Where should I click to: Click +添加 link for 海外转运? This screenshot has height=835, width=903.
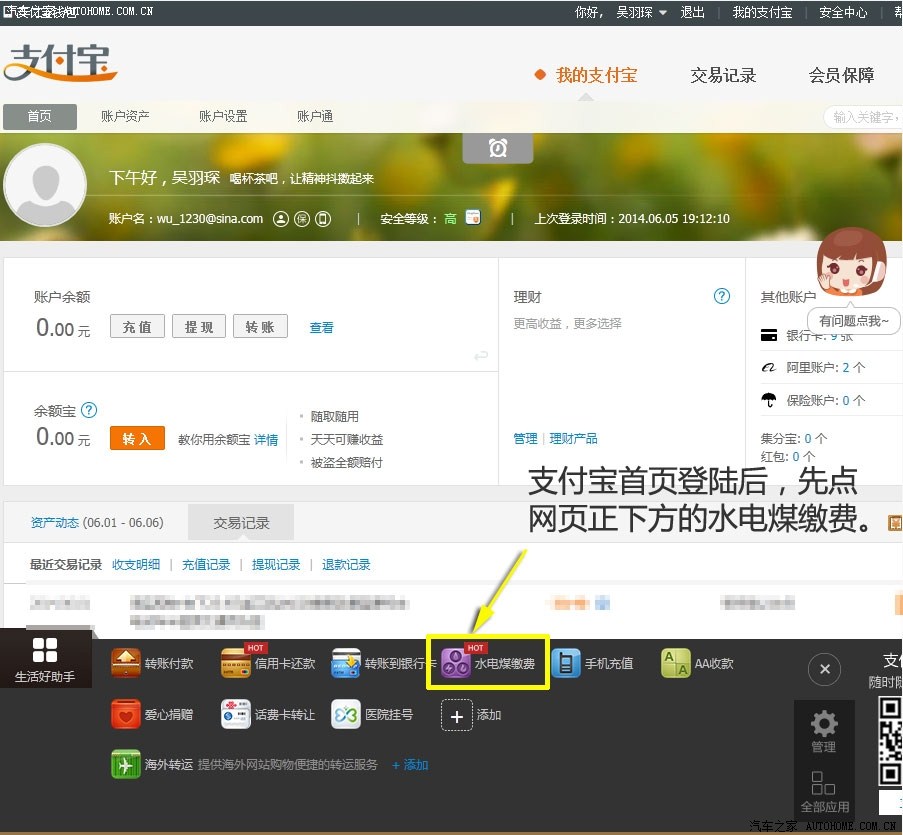[409, 765]
